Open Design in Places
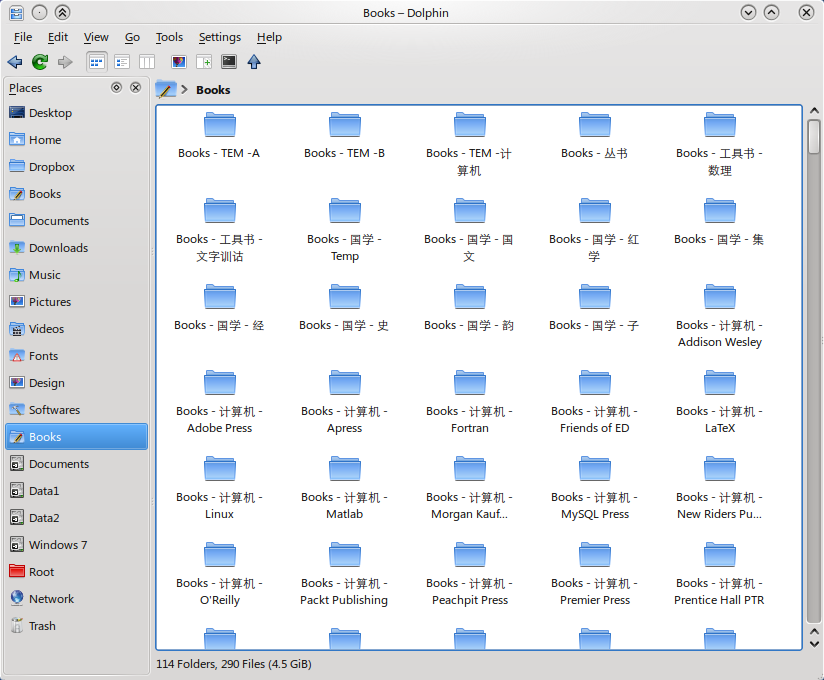The height and width of the screenshot is (680, 824). coord(76,383)
